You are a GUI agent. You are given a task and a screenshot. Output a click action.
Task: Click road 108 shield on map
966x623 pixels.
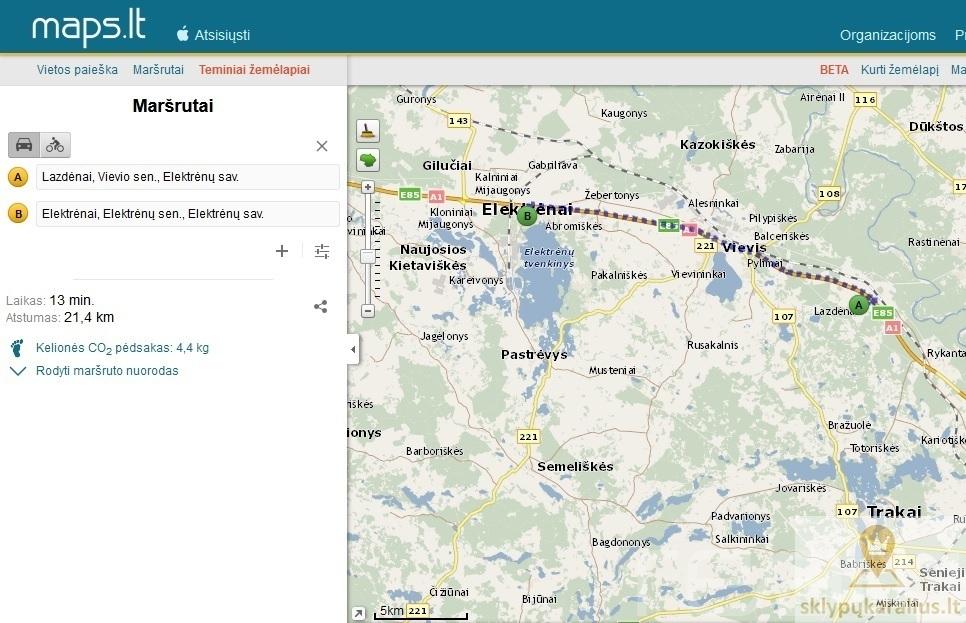coord(829,193)
